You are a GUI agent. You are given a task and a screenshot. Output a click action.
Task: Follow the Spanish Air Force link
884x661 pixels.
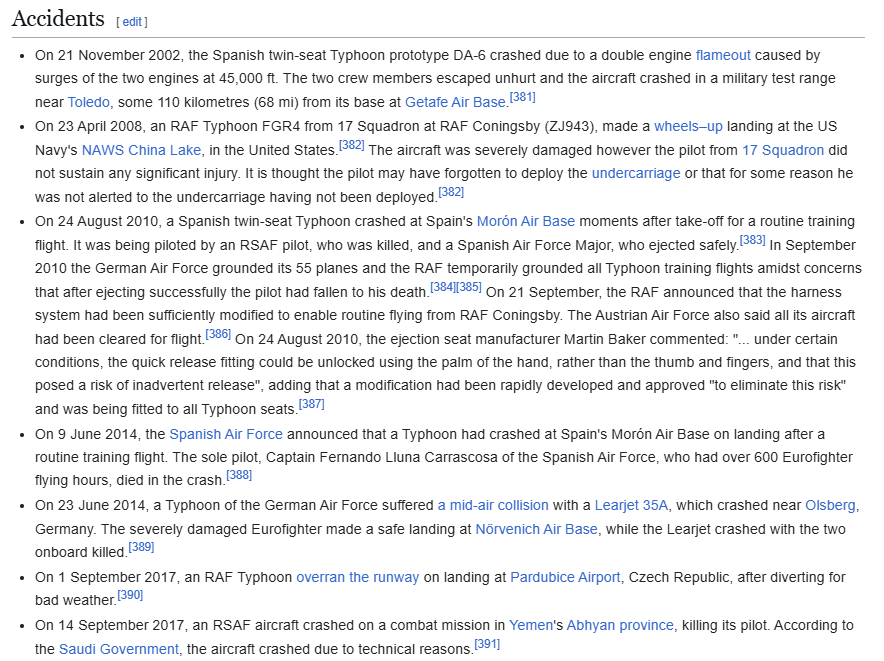coord(226,434)
